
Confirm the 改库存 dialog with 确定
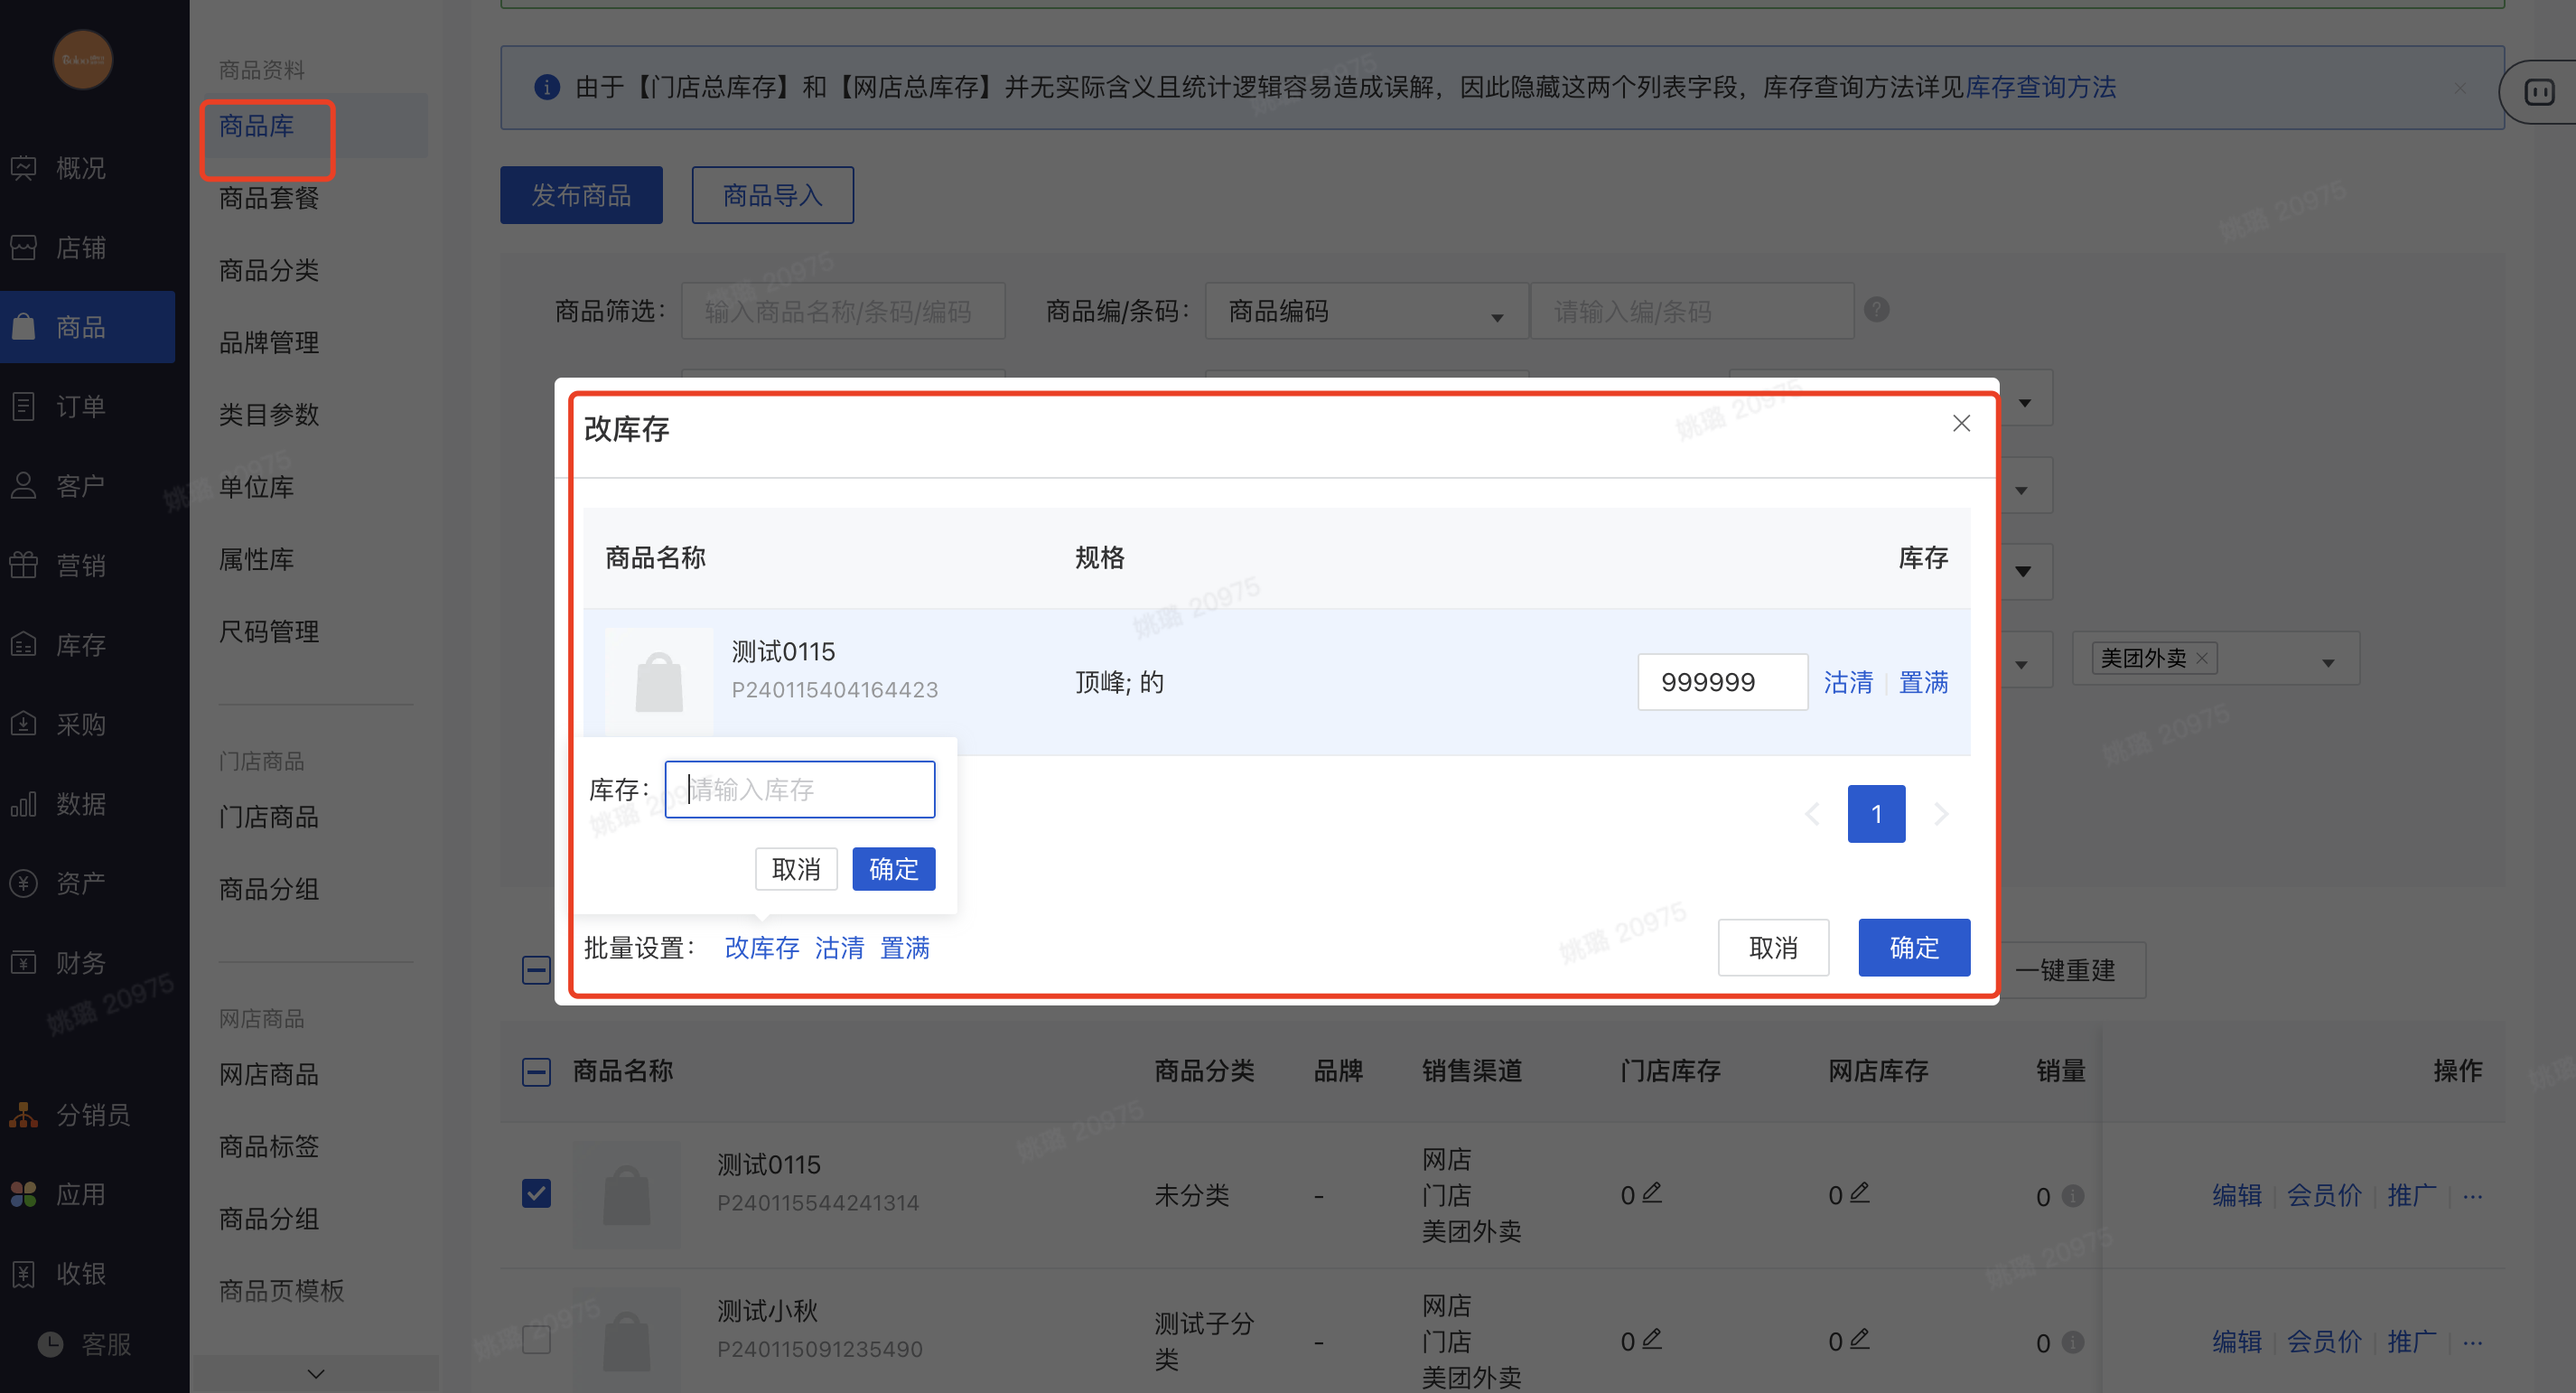pyautogui.click(x=1913, y=947)
